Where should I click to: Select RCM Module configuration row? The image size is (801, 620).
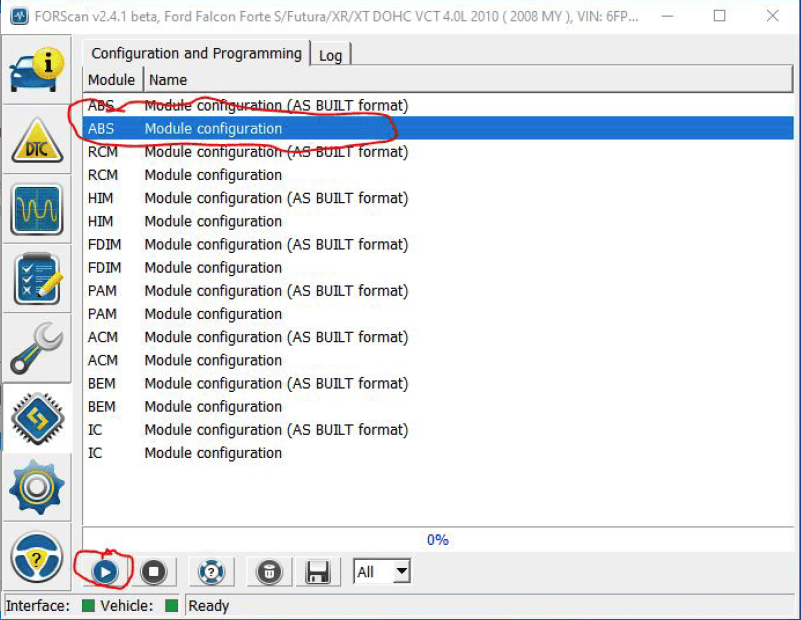click(438, 175)
